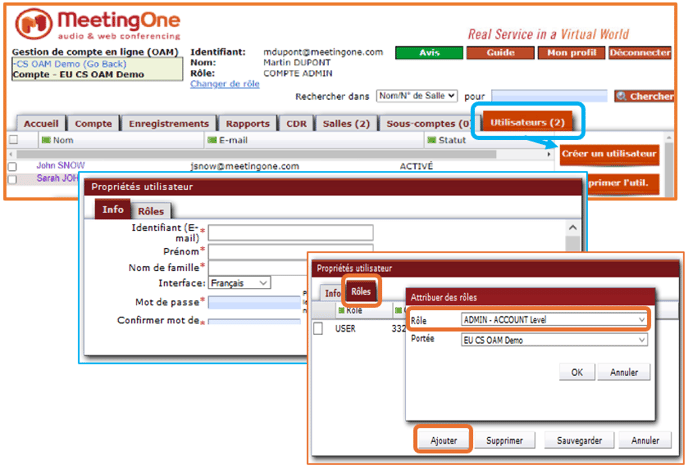Click the USER role entry text
Screen dimensions: 688x469
click(x=345, y=329)
